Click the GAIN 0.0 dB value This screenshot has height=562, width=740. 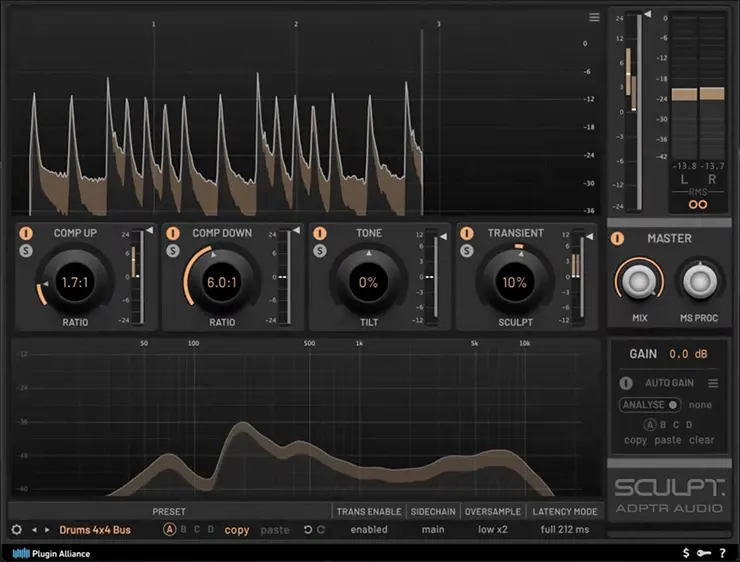click(688, 354)
